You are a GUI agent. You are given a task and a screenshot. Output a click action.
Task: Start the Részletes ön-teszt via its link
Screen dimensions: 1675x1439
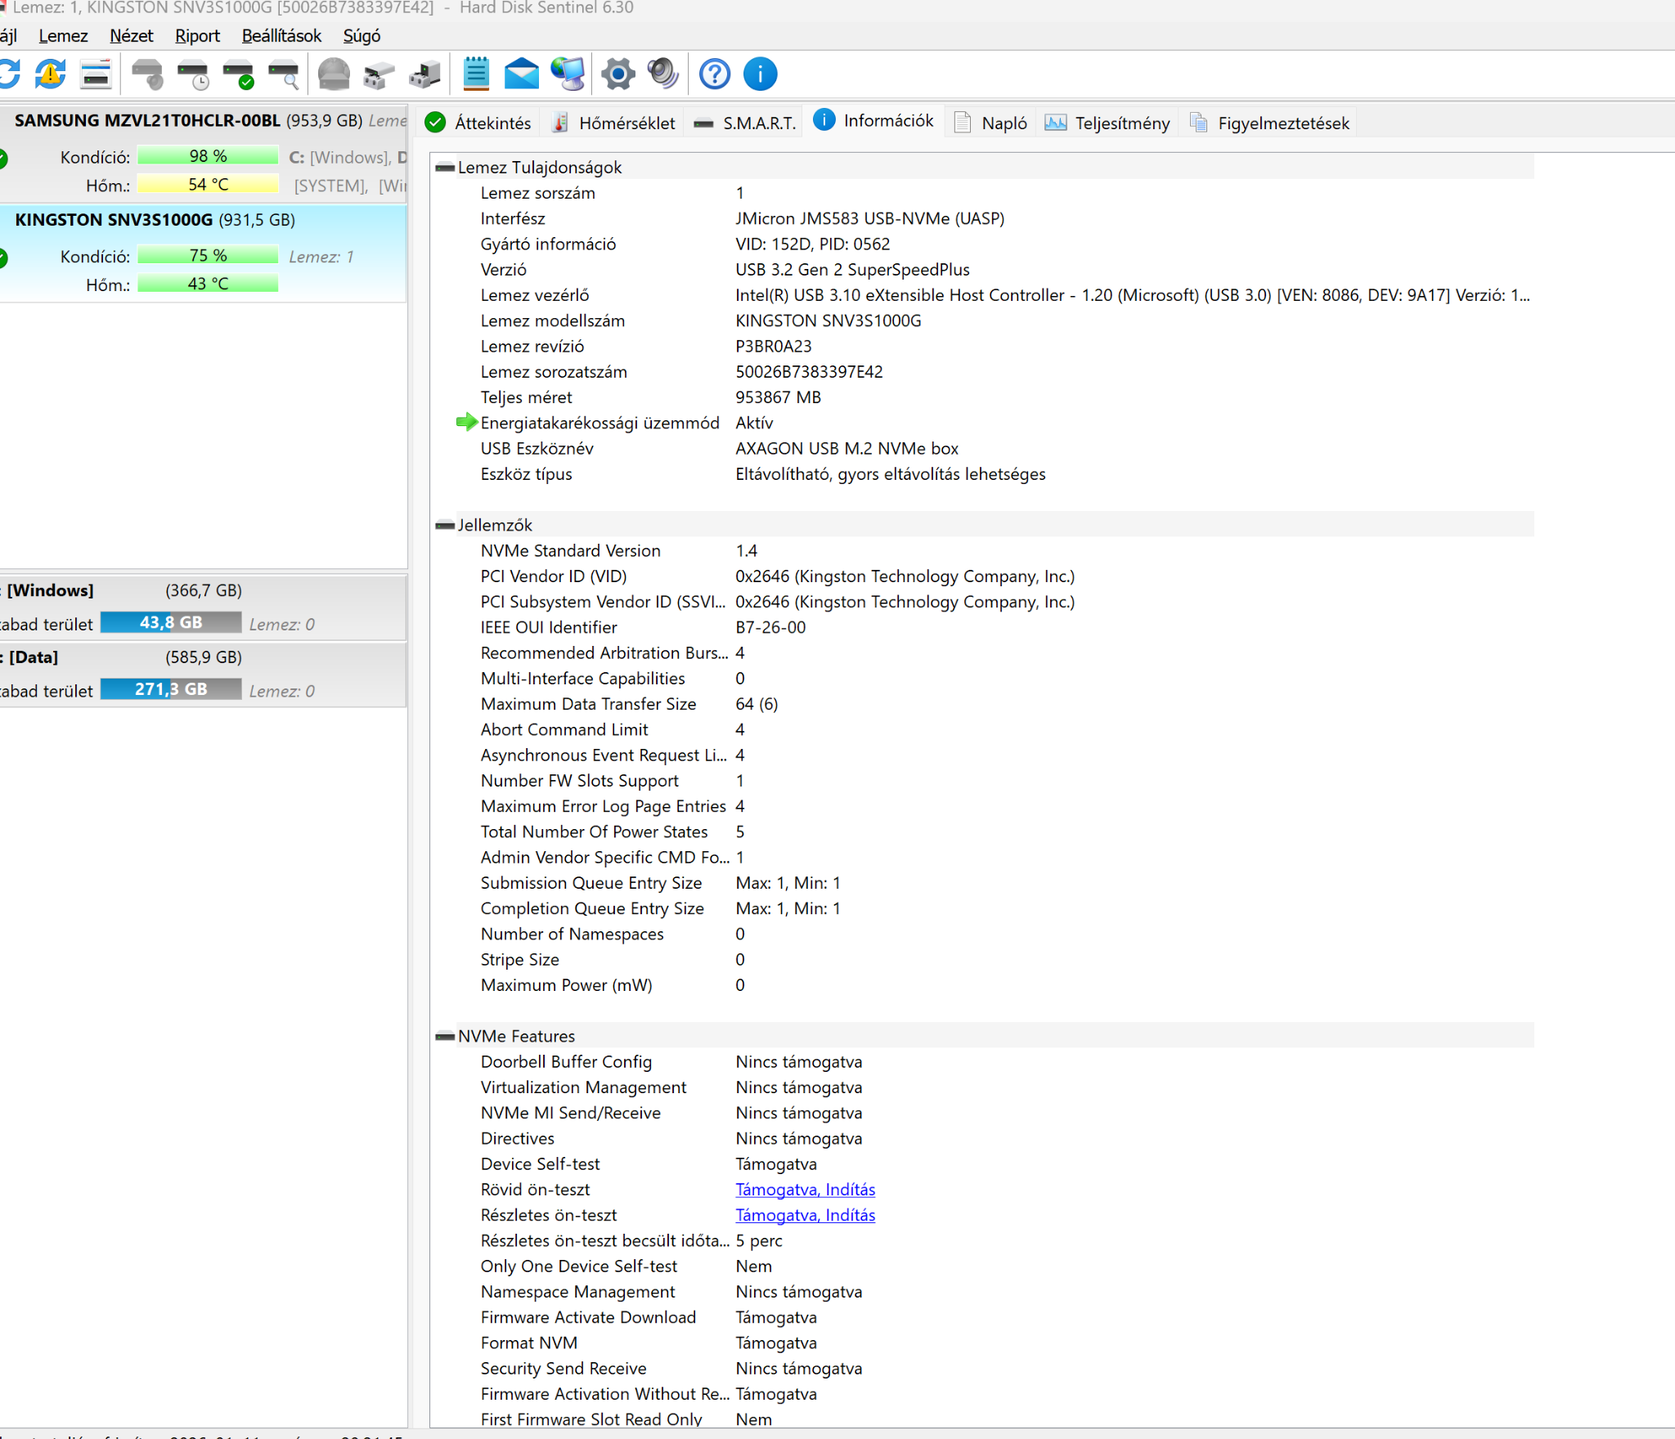click(805, 1215)
